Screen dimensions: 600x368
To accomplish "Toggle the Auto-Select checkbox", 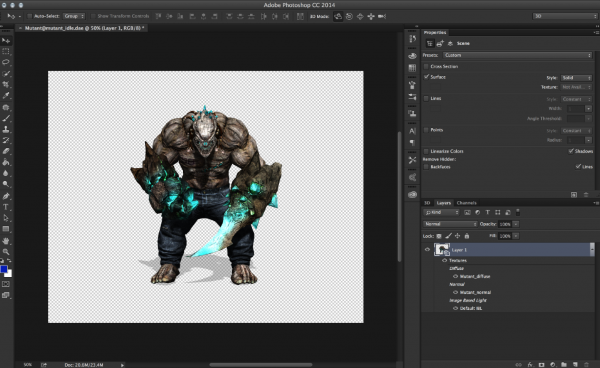I will tap(29, 16).
